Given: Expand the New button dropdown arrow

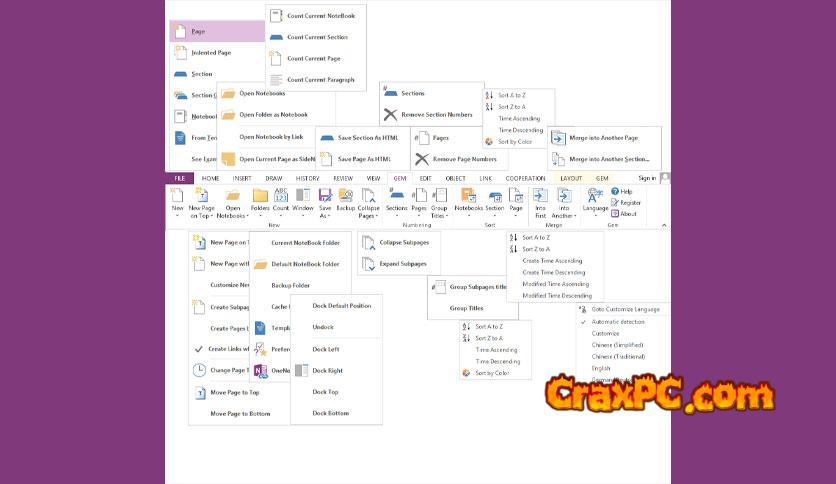Looking at the screenshot, I should point(177,215).
